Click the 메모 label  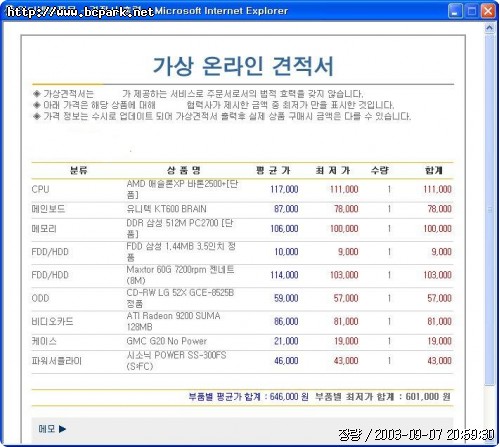(47, 429)
